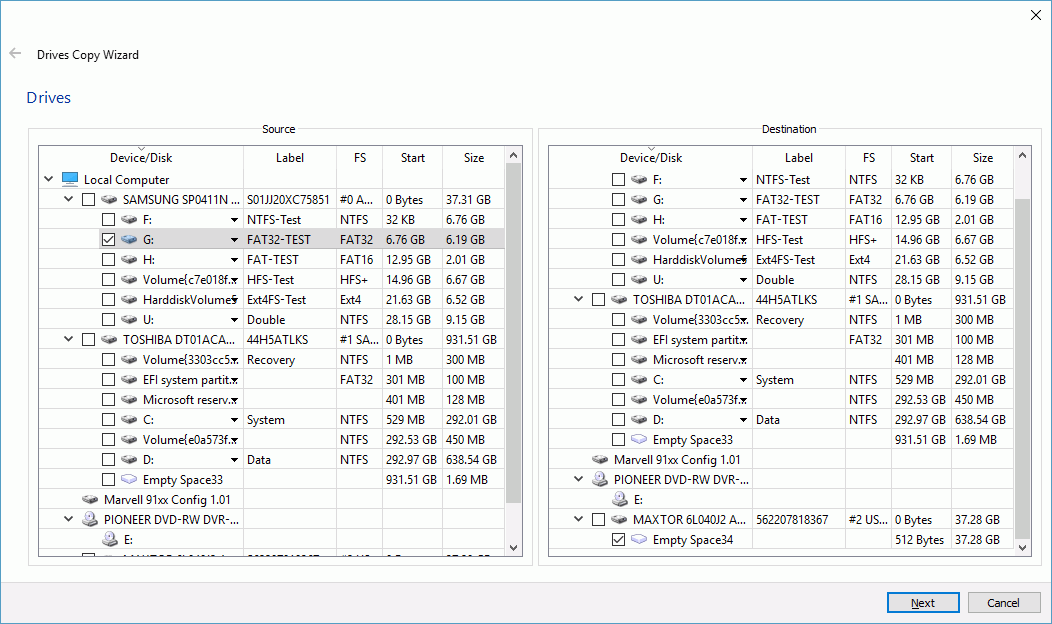1052x624 pixels.
Task: Click the C: volume icon in Destination
Action: pyautogui.click(x=639, y=380)
